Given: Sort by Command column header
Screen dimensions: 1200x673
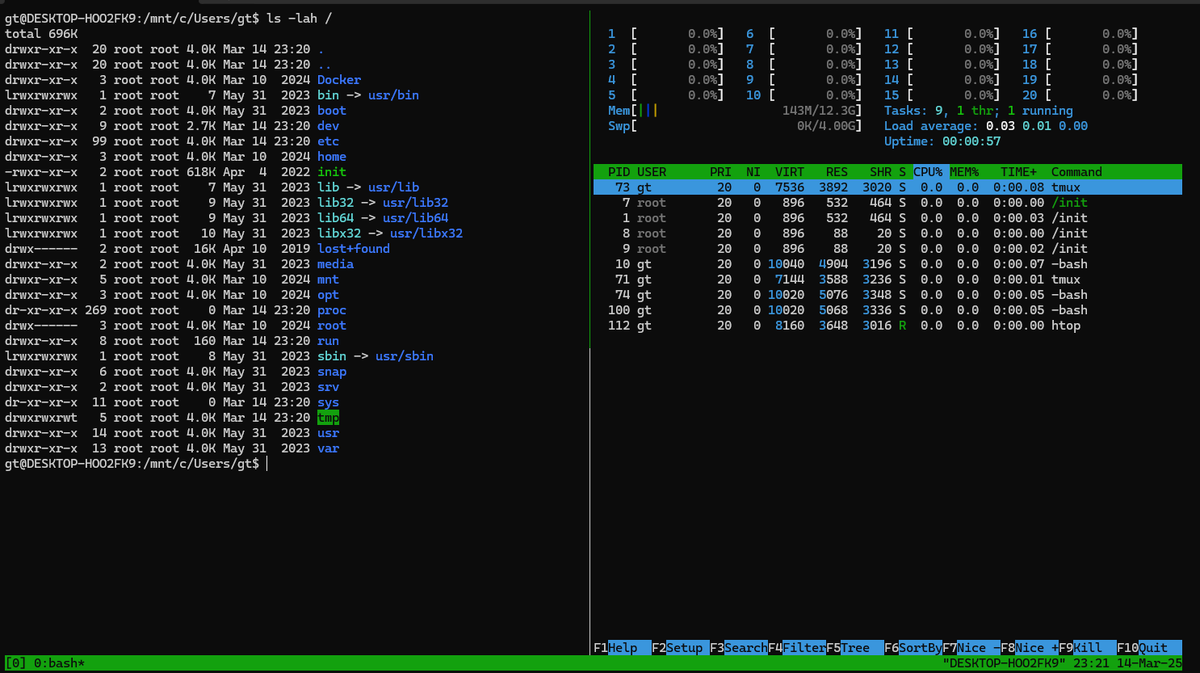Looking at the screenshot, I should (1076, 172).
